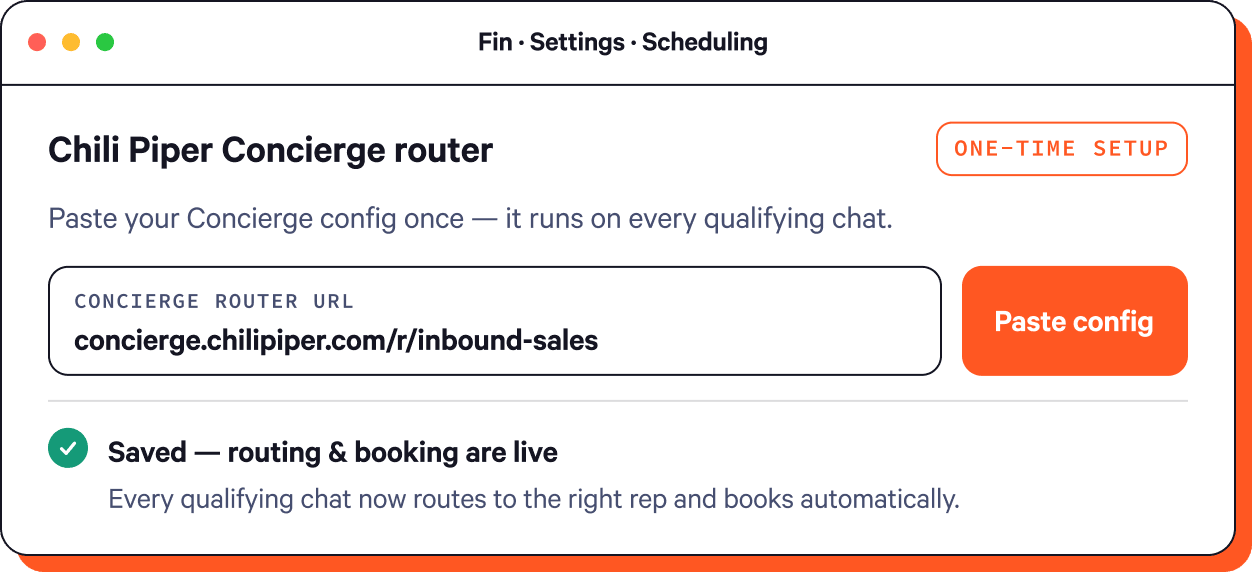Focus the Concierge router URL input field

495,321
